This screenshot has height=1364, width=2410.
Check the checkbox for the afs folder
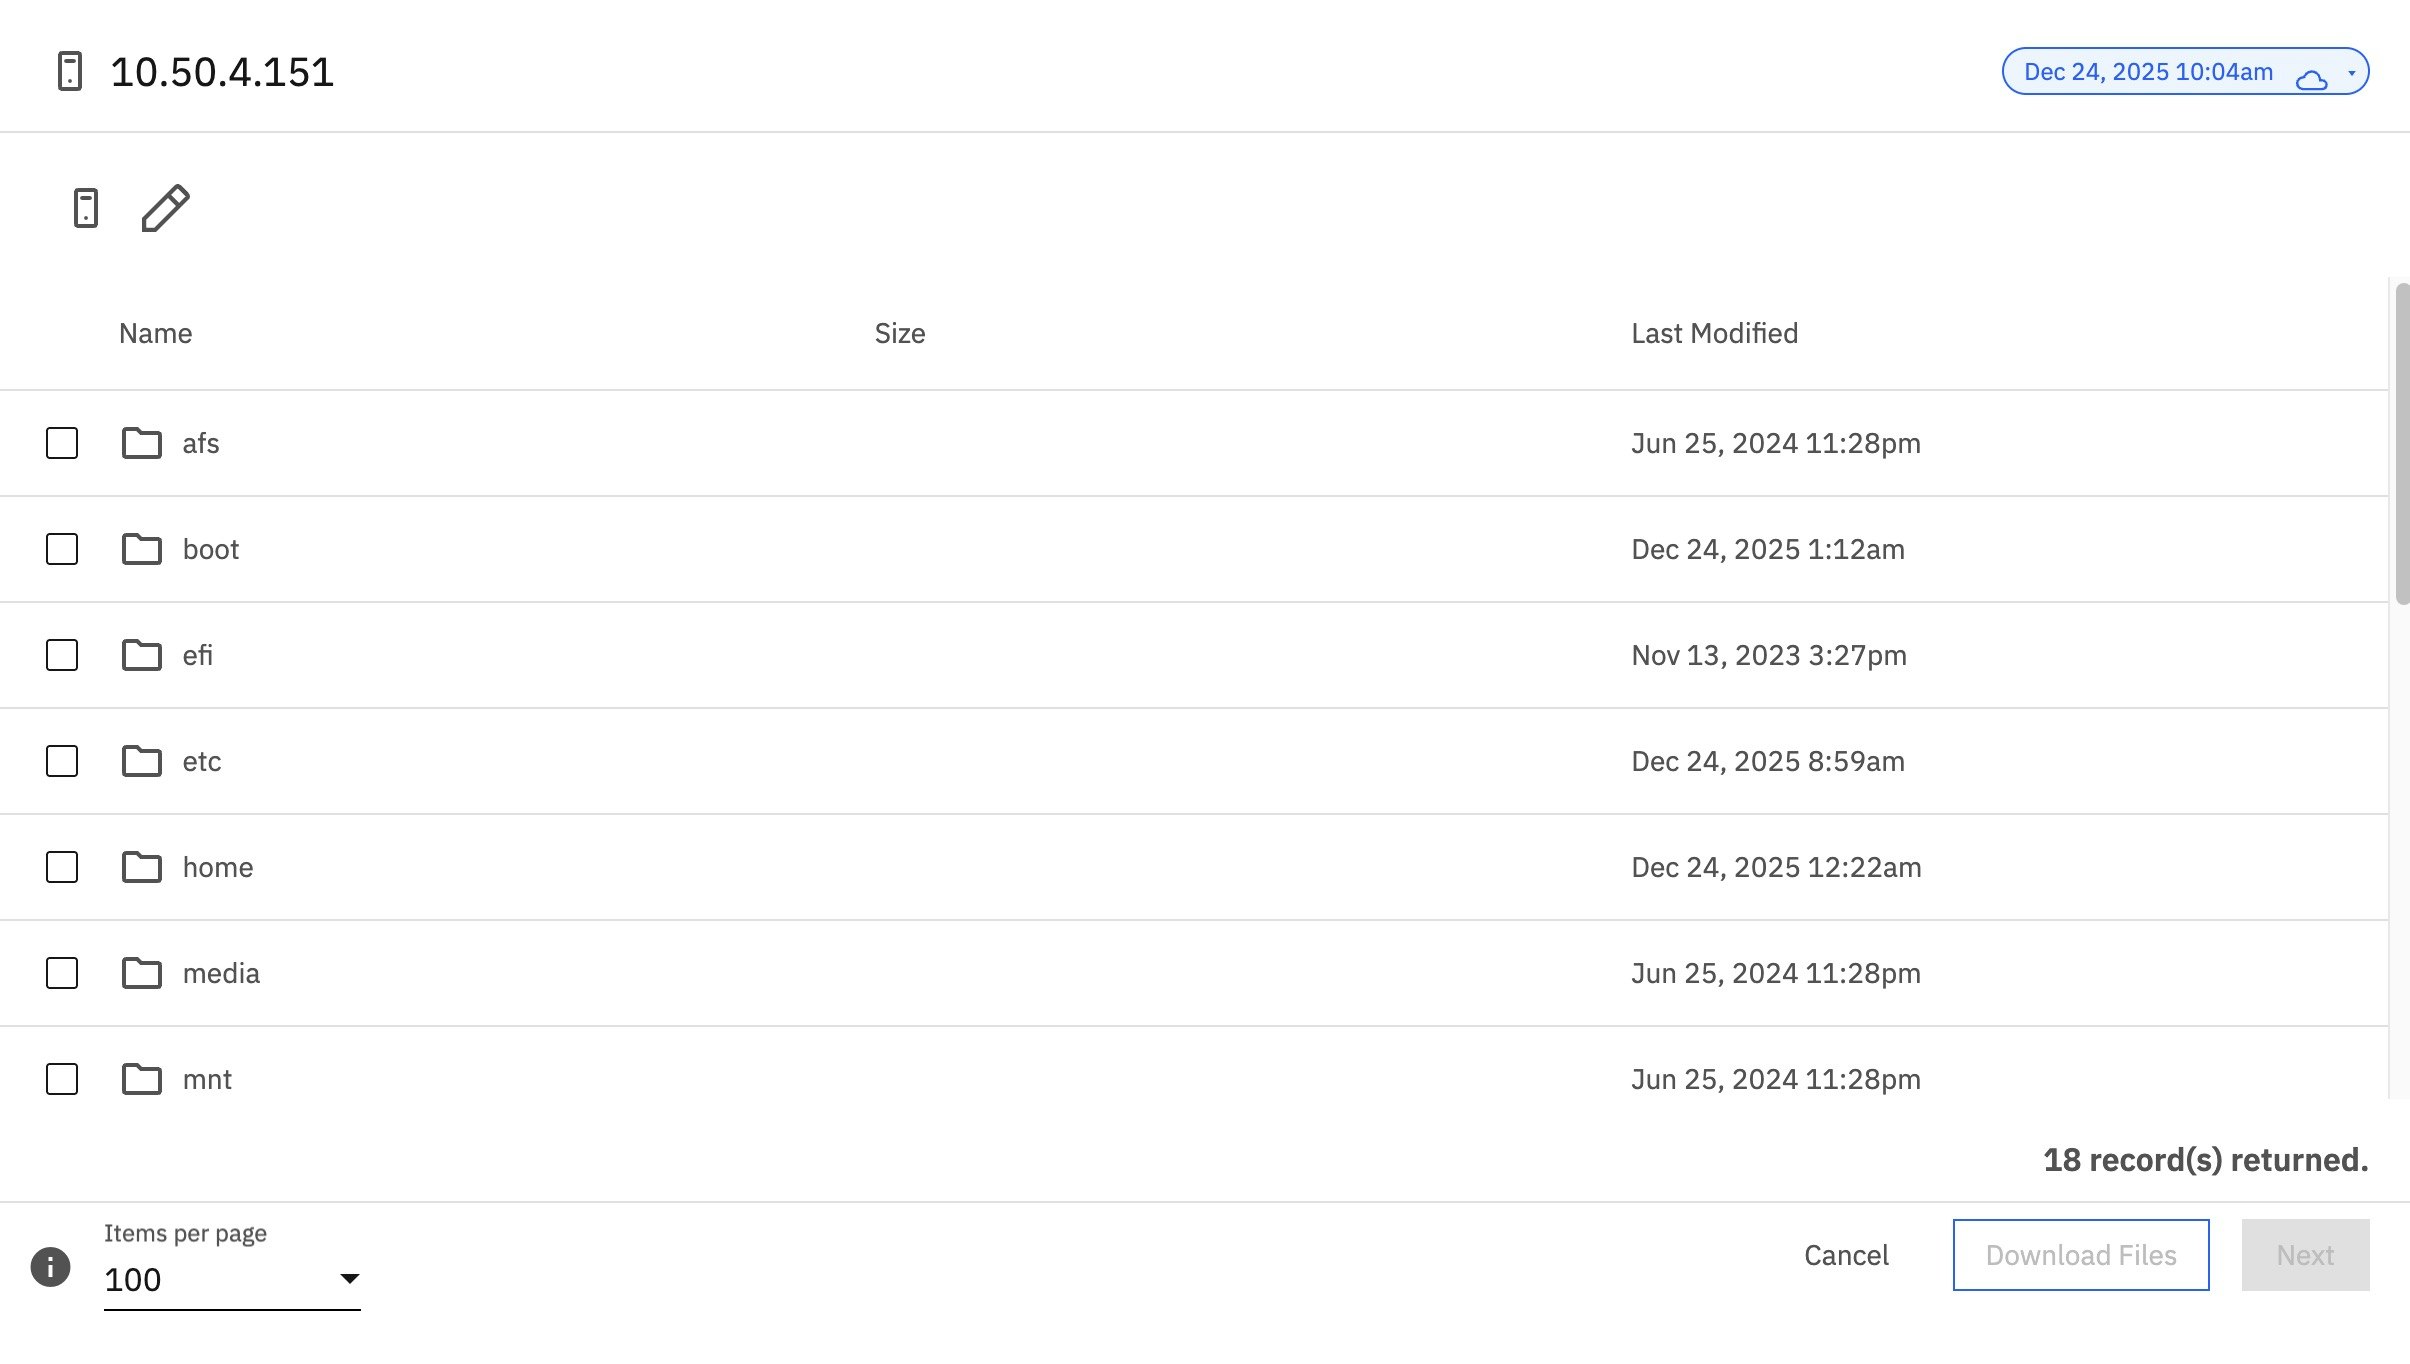click(61, 442)
